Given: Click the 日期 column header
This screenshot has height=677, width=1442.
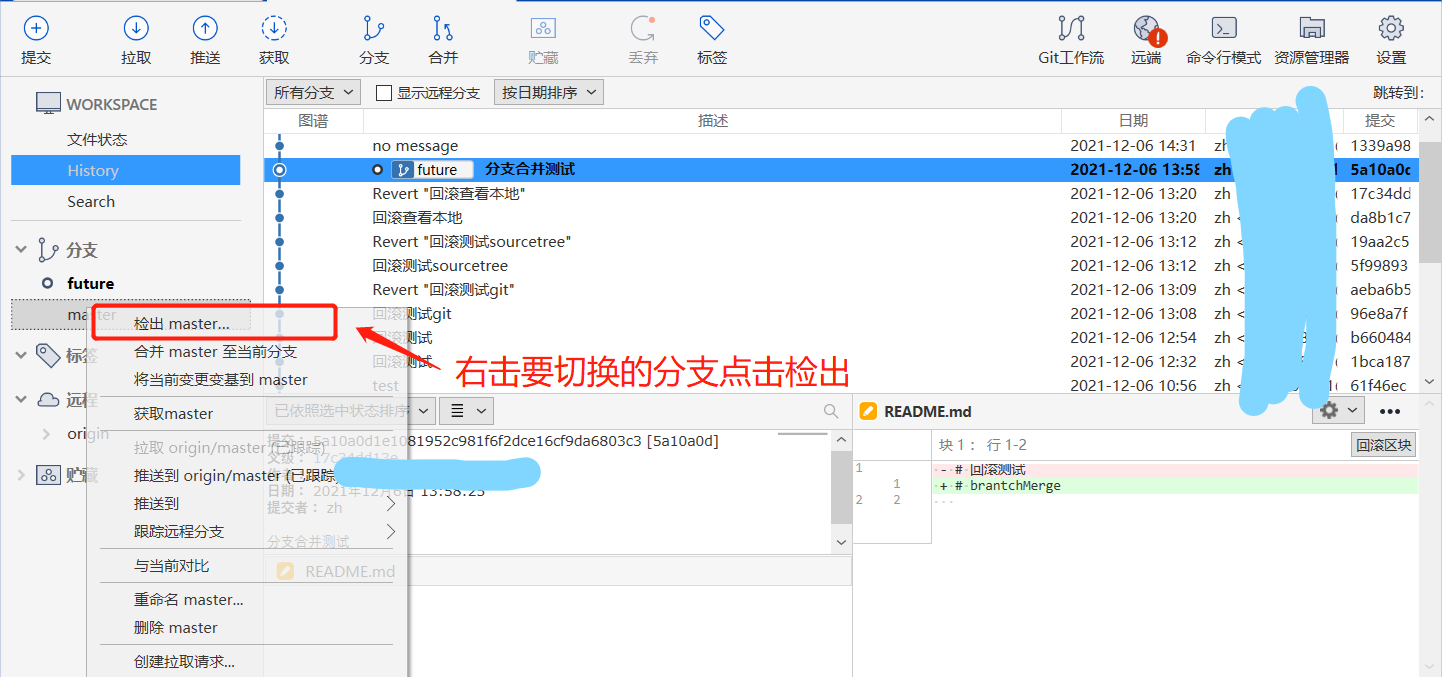Looking at the screenshot, I should (x=1133, y=120).
